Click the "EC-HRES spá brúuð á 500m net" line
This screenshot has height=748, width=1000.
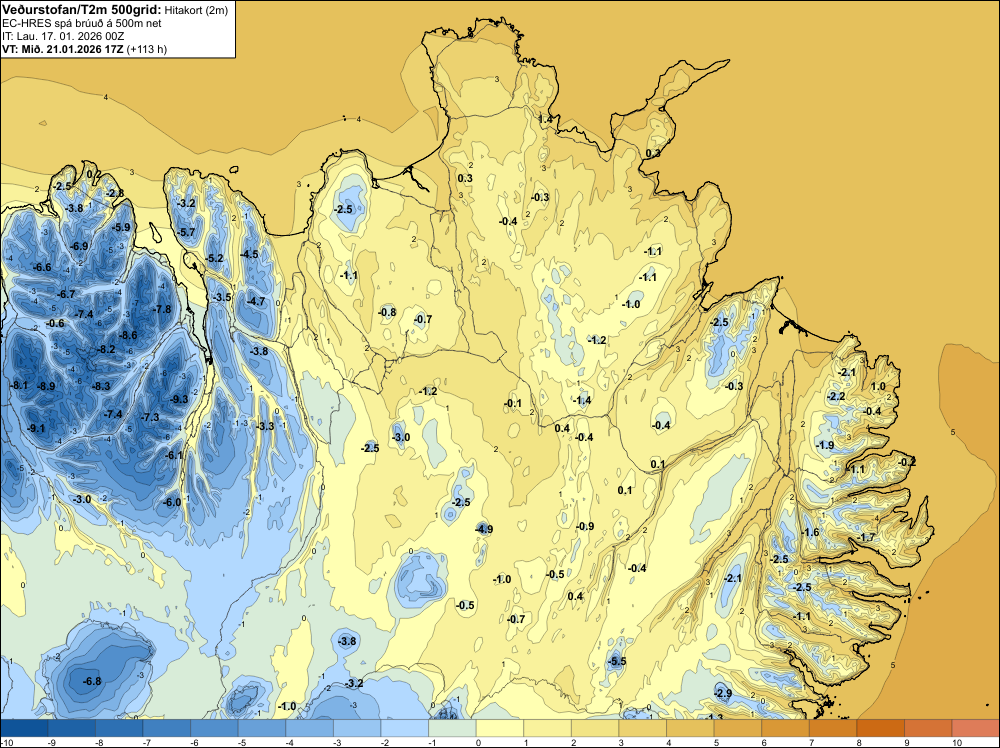[82, 24]
